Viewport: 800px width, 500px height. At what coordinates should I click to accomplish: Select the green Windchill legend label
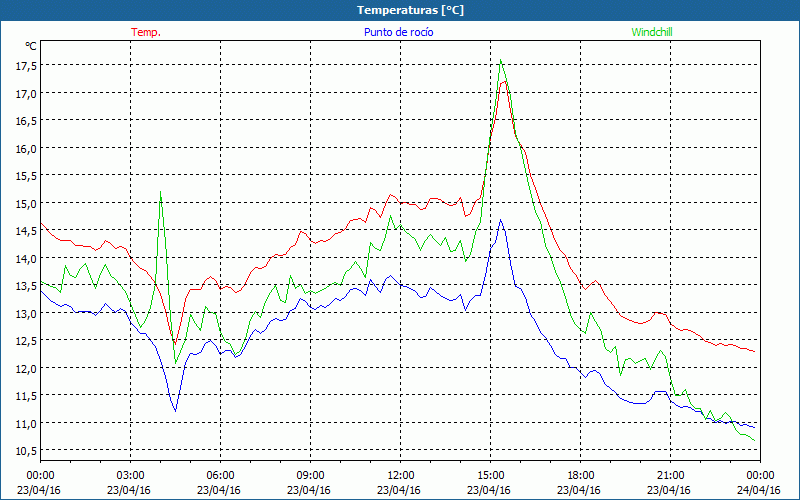click(x=652, y=32)
